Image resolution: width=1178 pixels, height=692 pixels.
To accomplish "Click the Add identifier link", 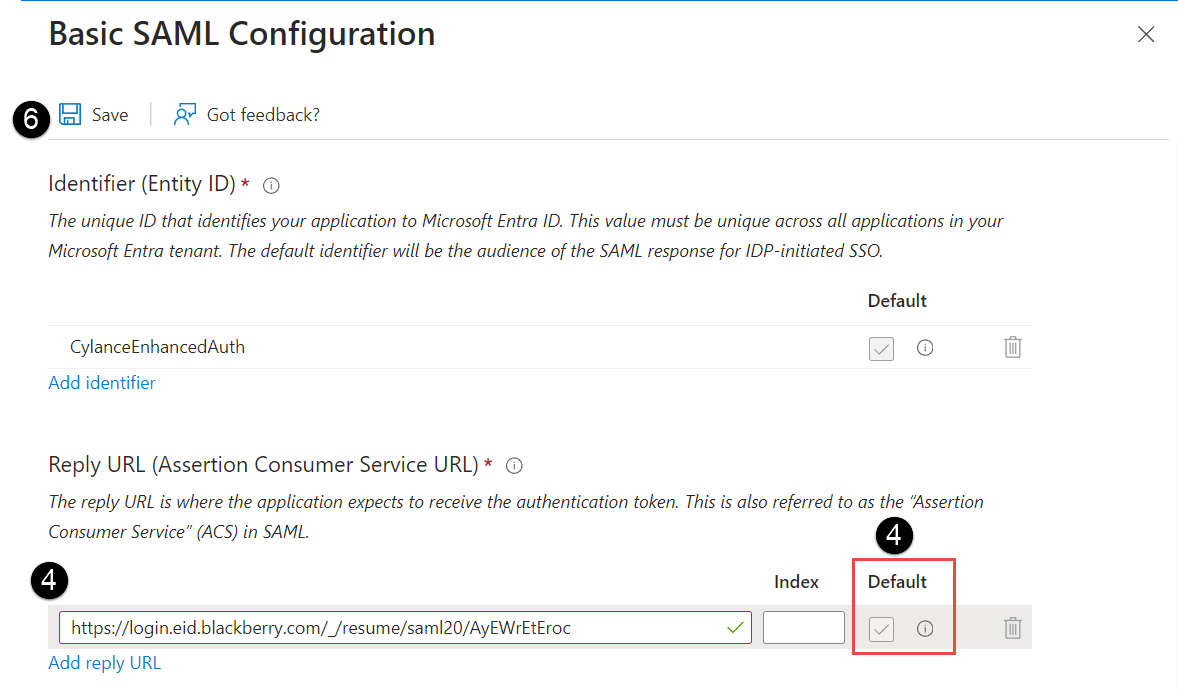I will 102,382.
